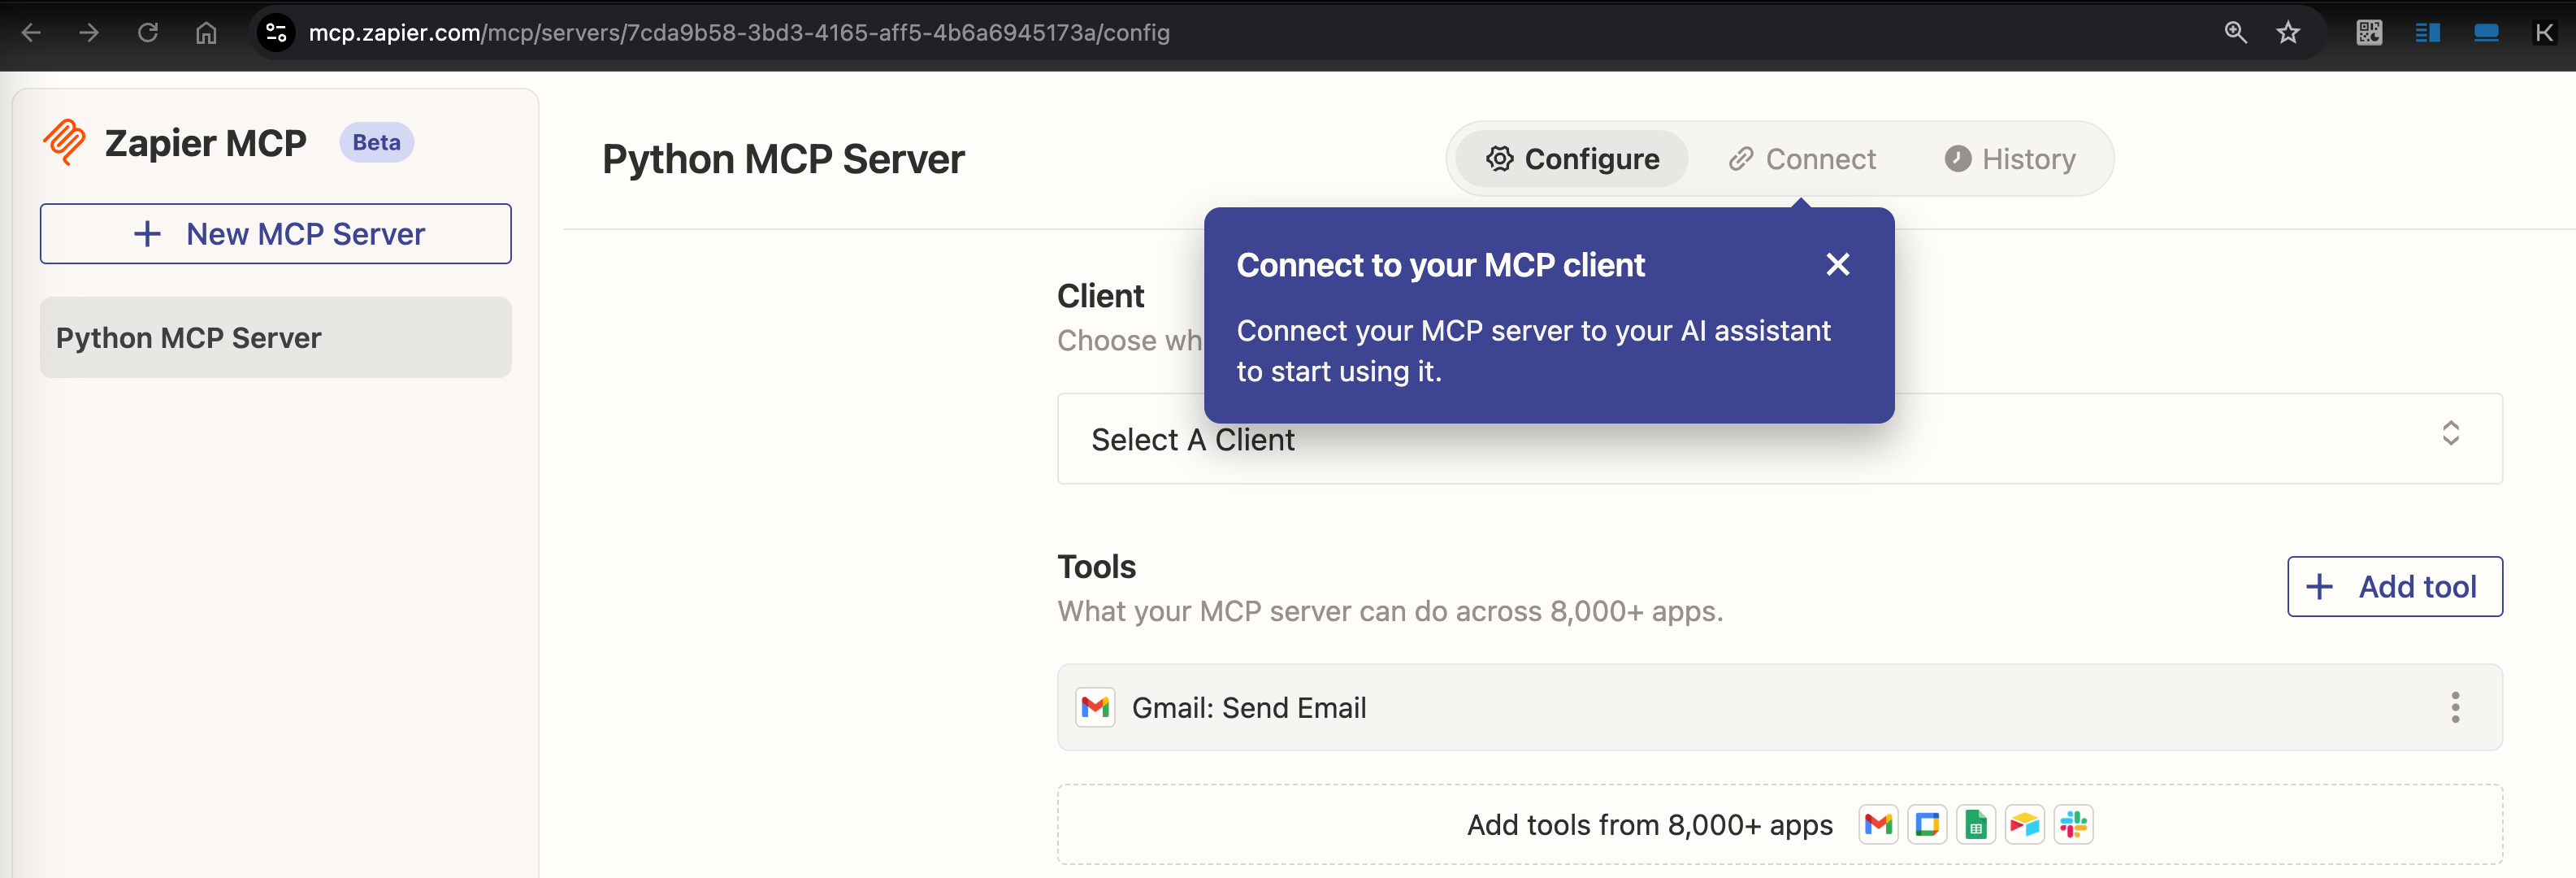
Task: Open the three-dot menu for Gmail tool
Action: pos(2454,707)
